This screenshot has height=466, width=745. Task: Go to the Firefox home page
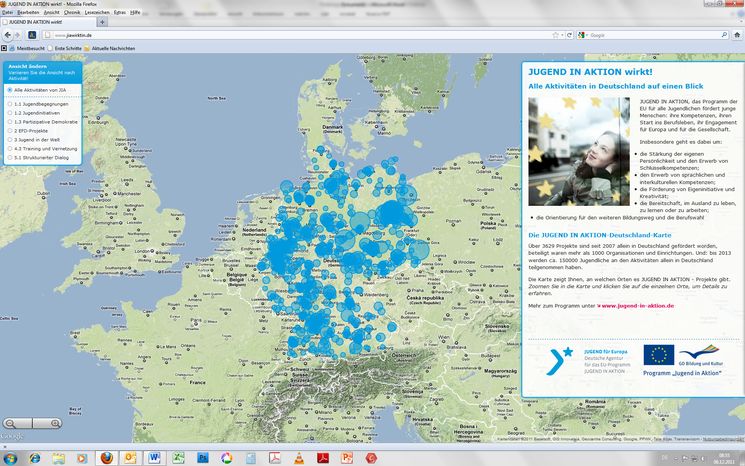click(737, 35)
